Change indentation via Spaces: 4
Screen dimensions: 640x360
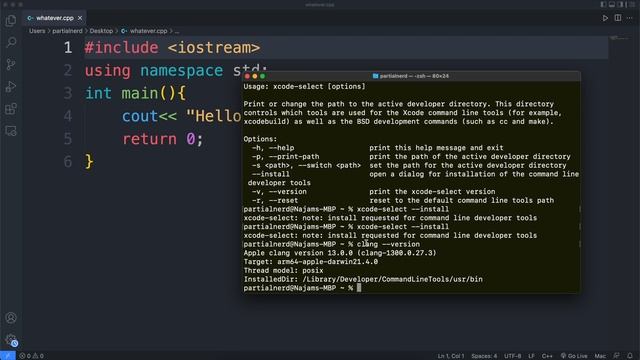(484, 356)
